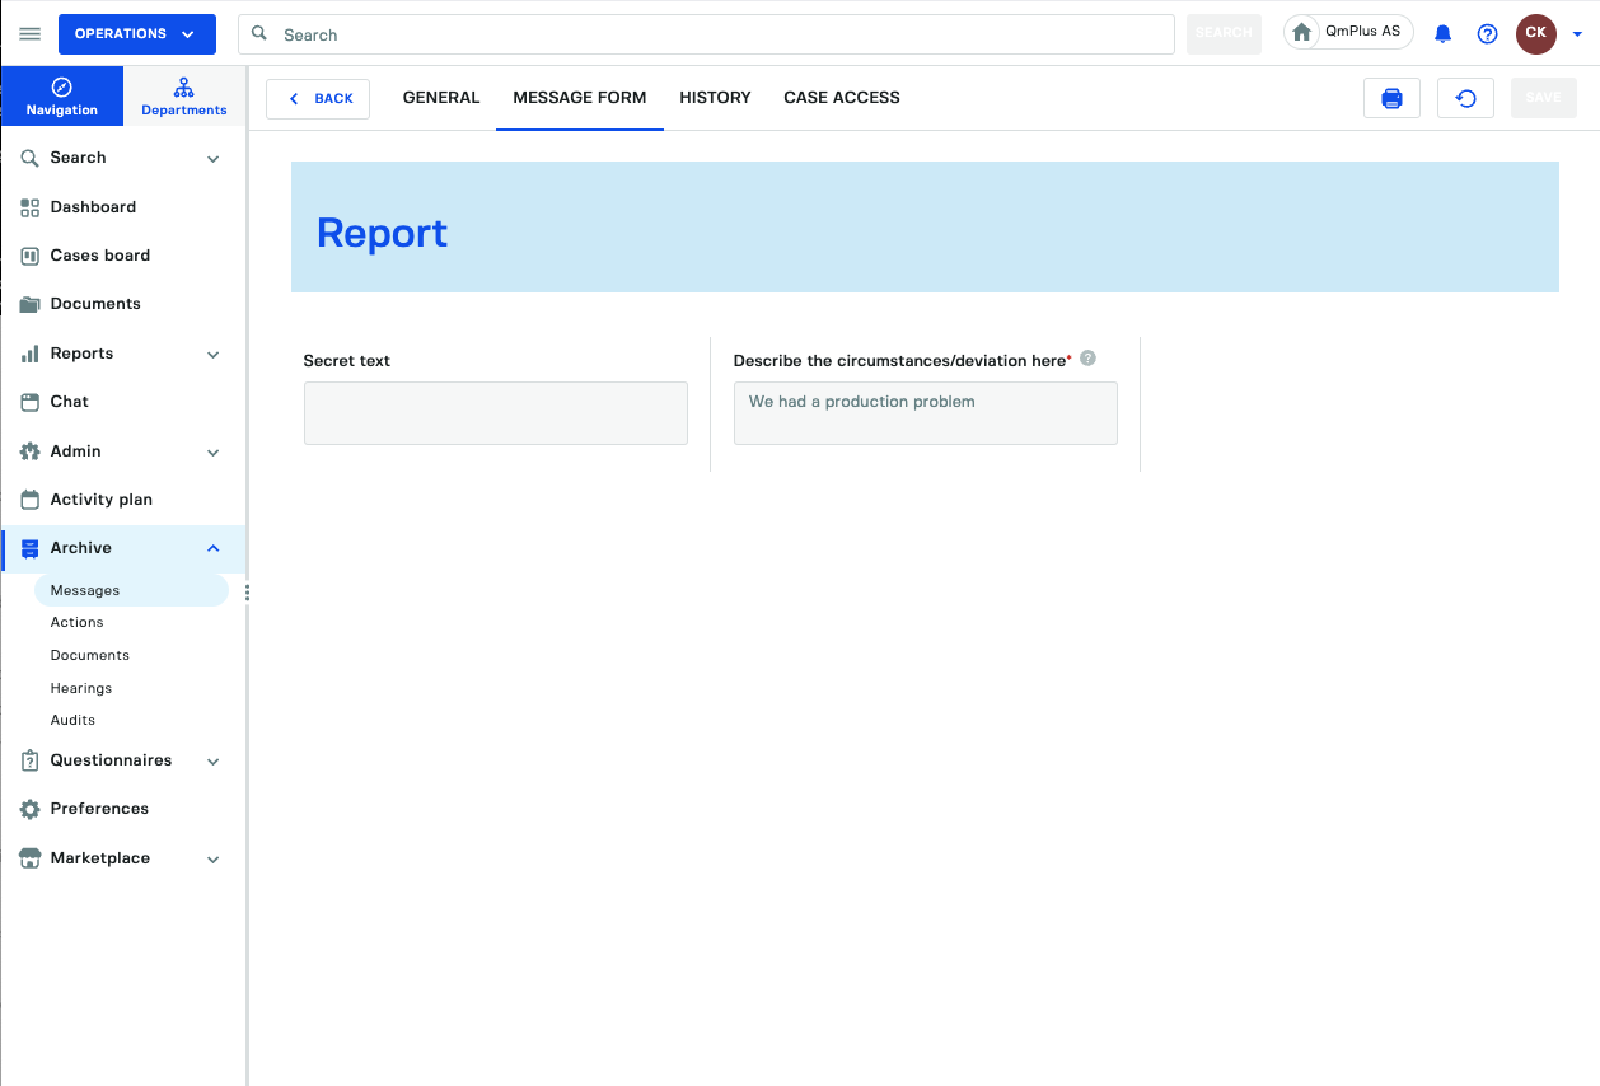1600x1086 pixels.
Task: Click the CK user avatar
Action: coord(1535,34)
